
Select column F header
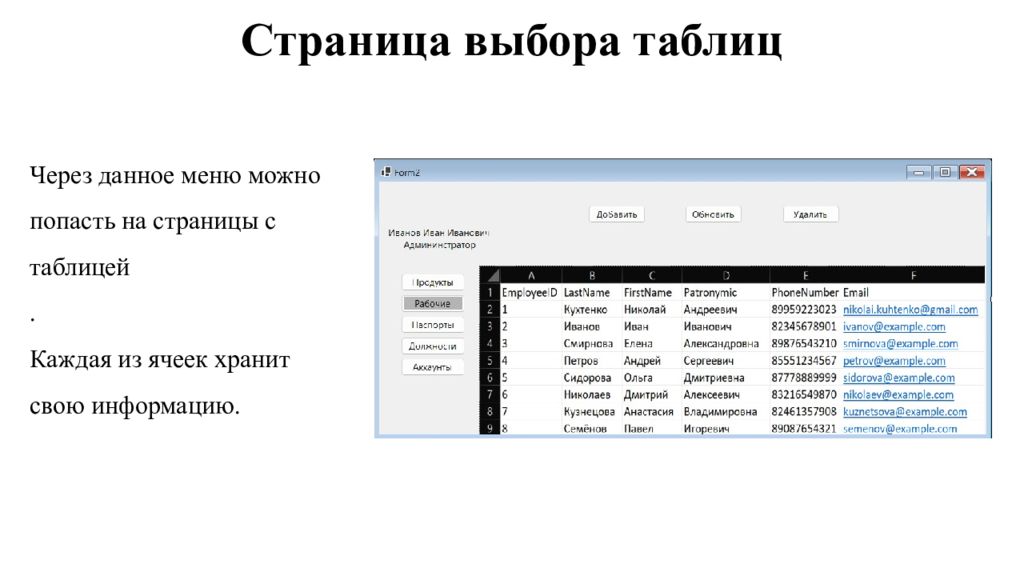(913, 275)
